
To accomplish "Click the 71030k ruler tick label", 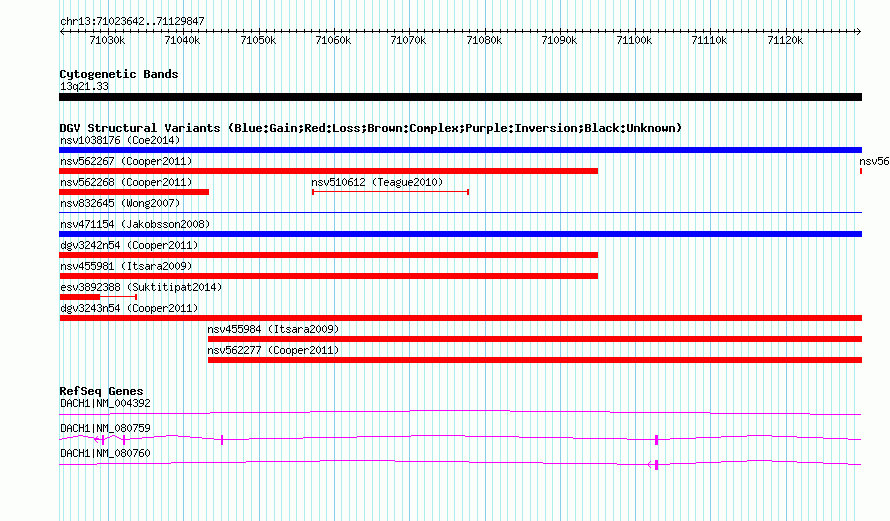I will point(107,40).
